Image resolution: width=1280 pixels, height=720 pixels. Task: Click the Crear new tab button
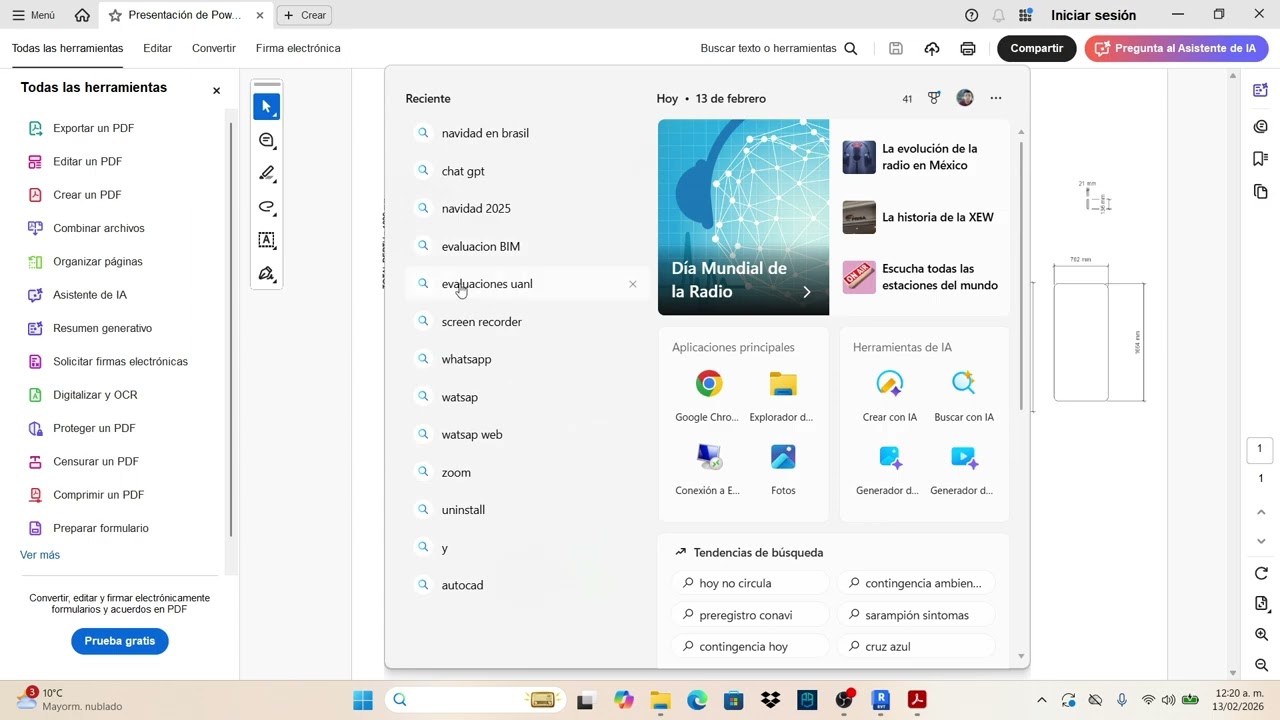[305, 15]
